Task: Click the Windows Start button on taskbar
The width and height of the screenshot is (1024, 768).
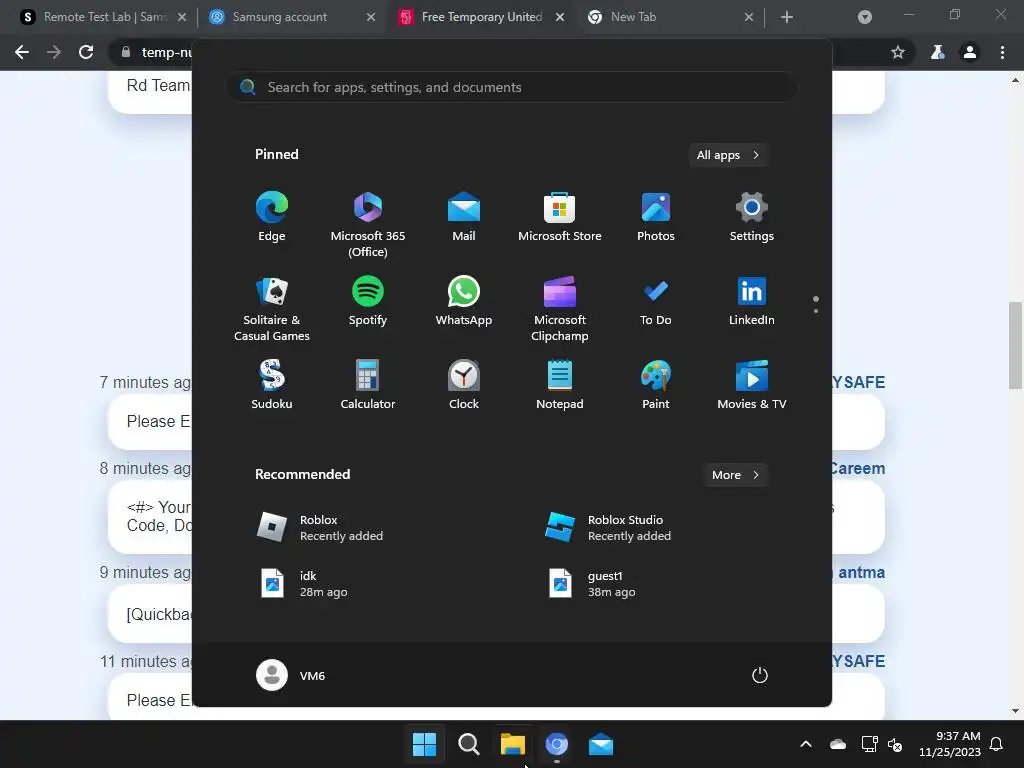Action: (x=424, y=744)
